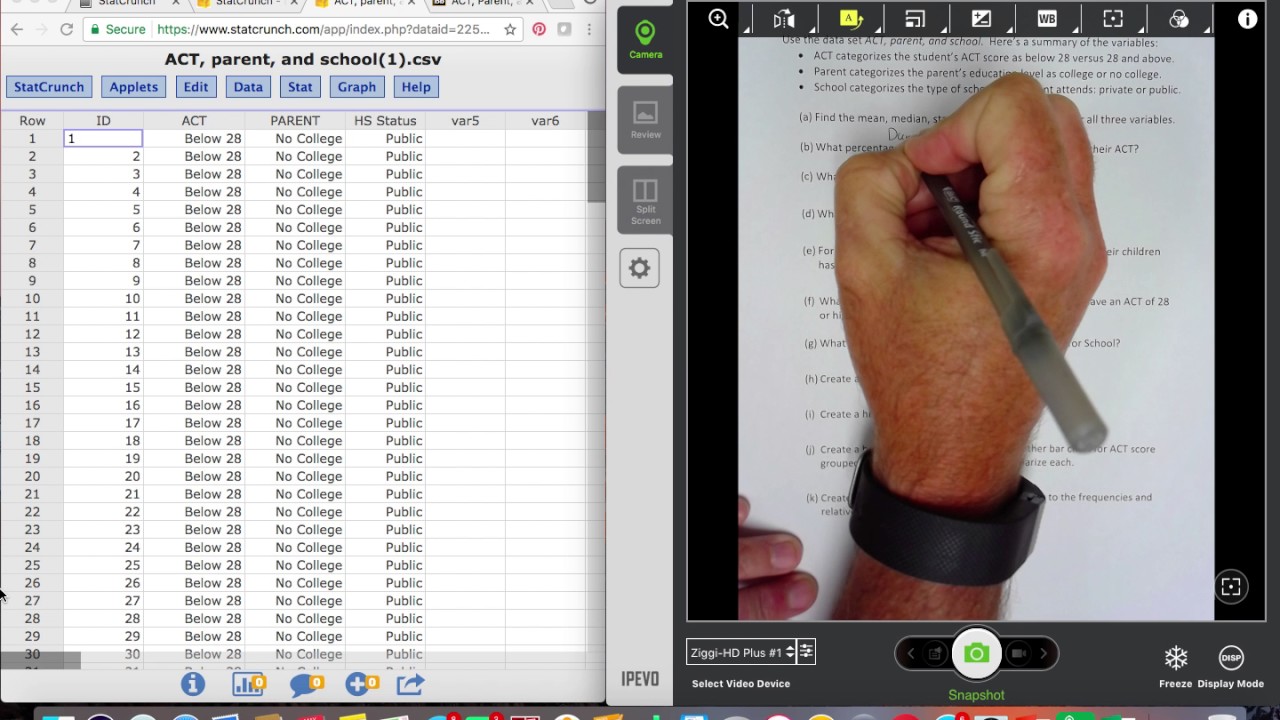Bookmark page with the star icon
The height and width of the screenshot is (720, 1280).
pyautogui.click(x=510, y=30)
